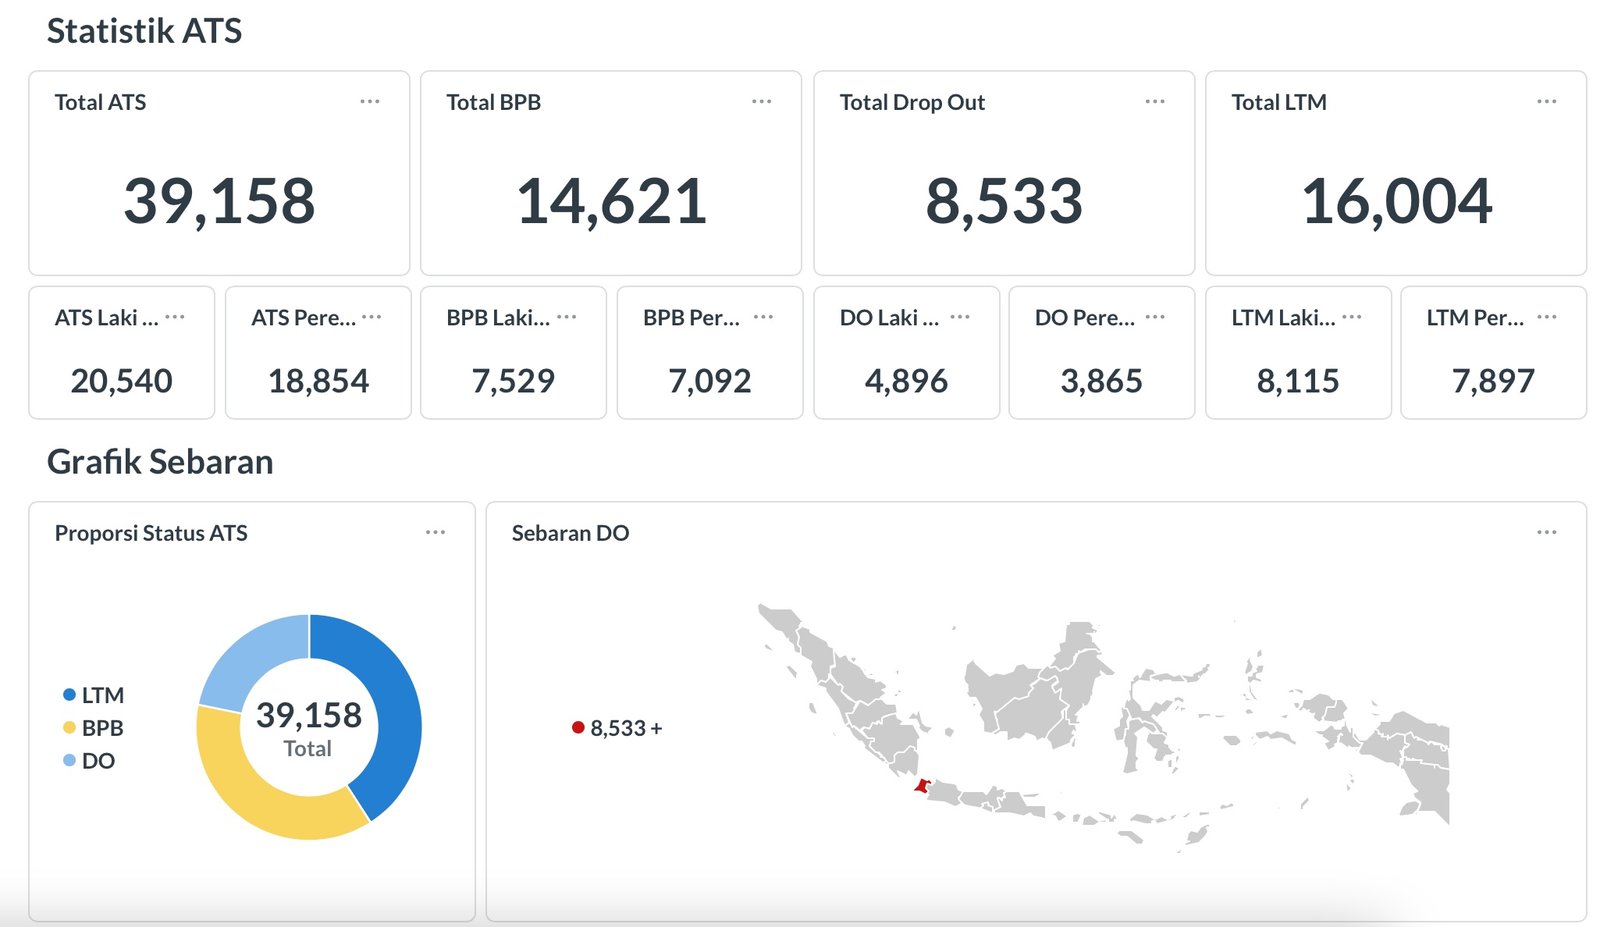Open the Total BPB card ellipsis menu
1600x927 pixels.
point(762,101)
